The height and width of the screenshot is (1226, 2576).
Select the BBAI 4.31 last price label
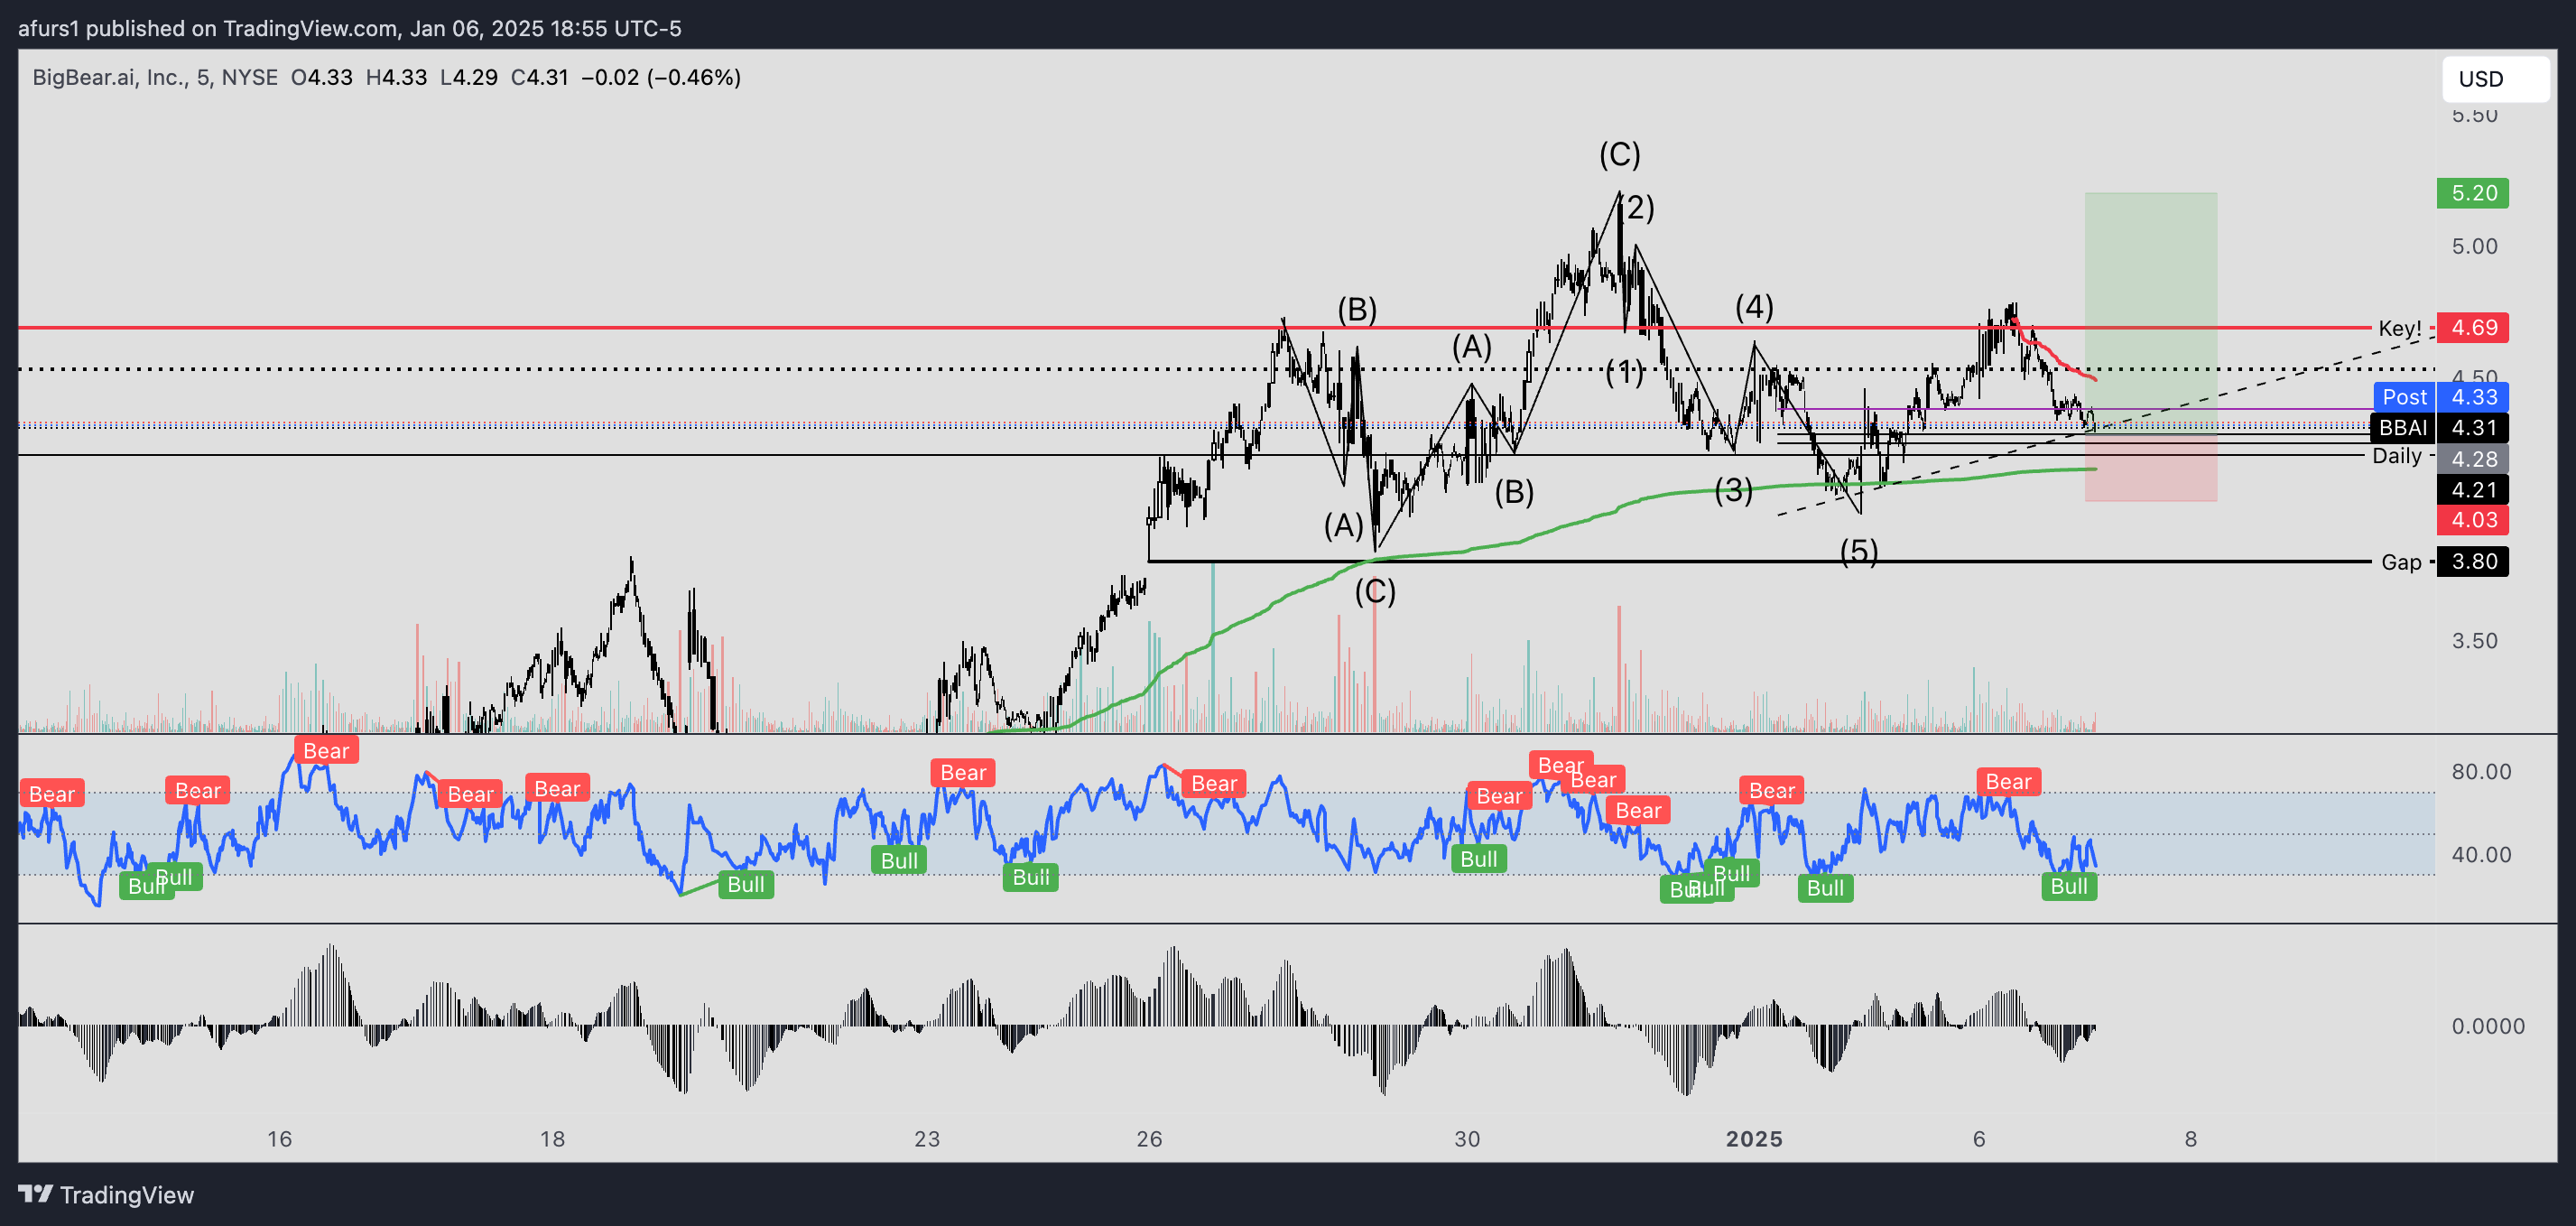pos(2441,428)
